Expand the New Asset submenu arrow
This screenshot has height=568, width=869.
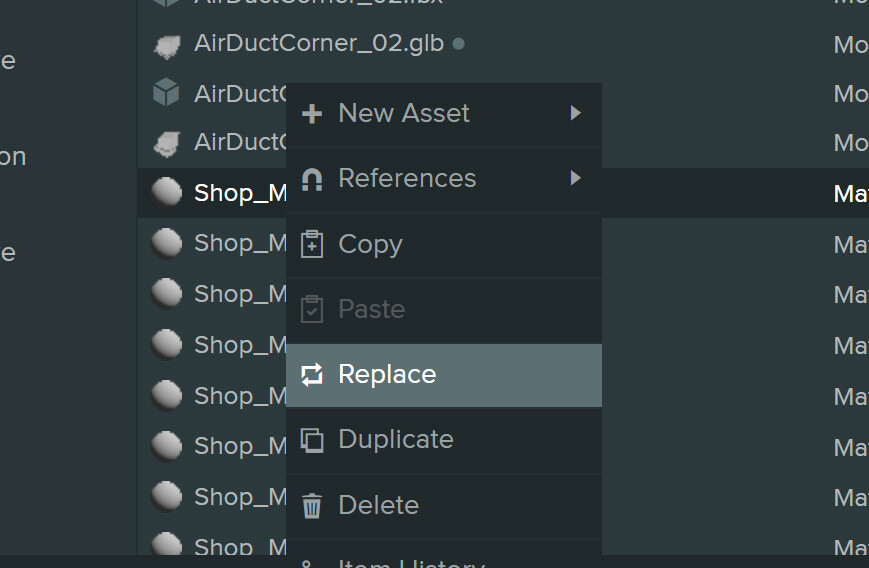[x=575, y=113]
